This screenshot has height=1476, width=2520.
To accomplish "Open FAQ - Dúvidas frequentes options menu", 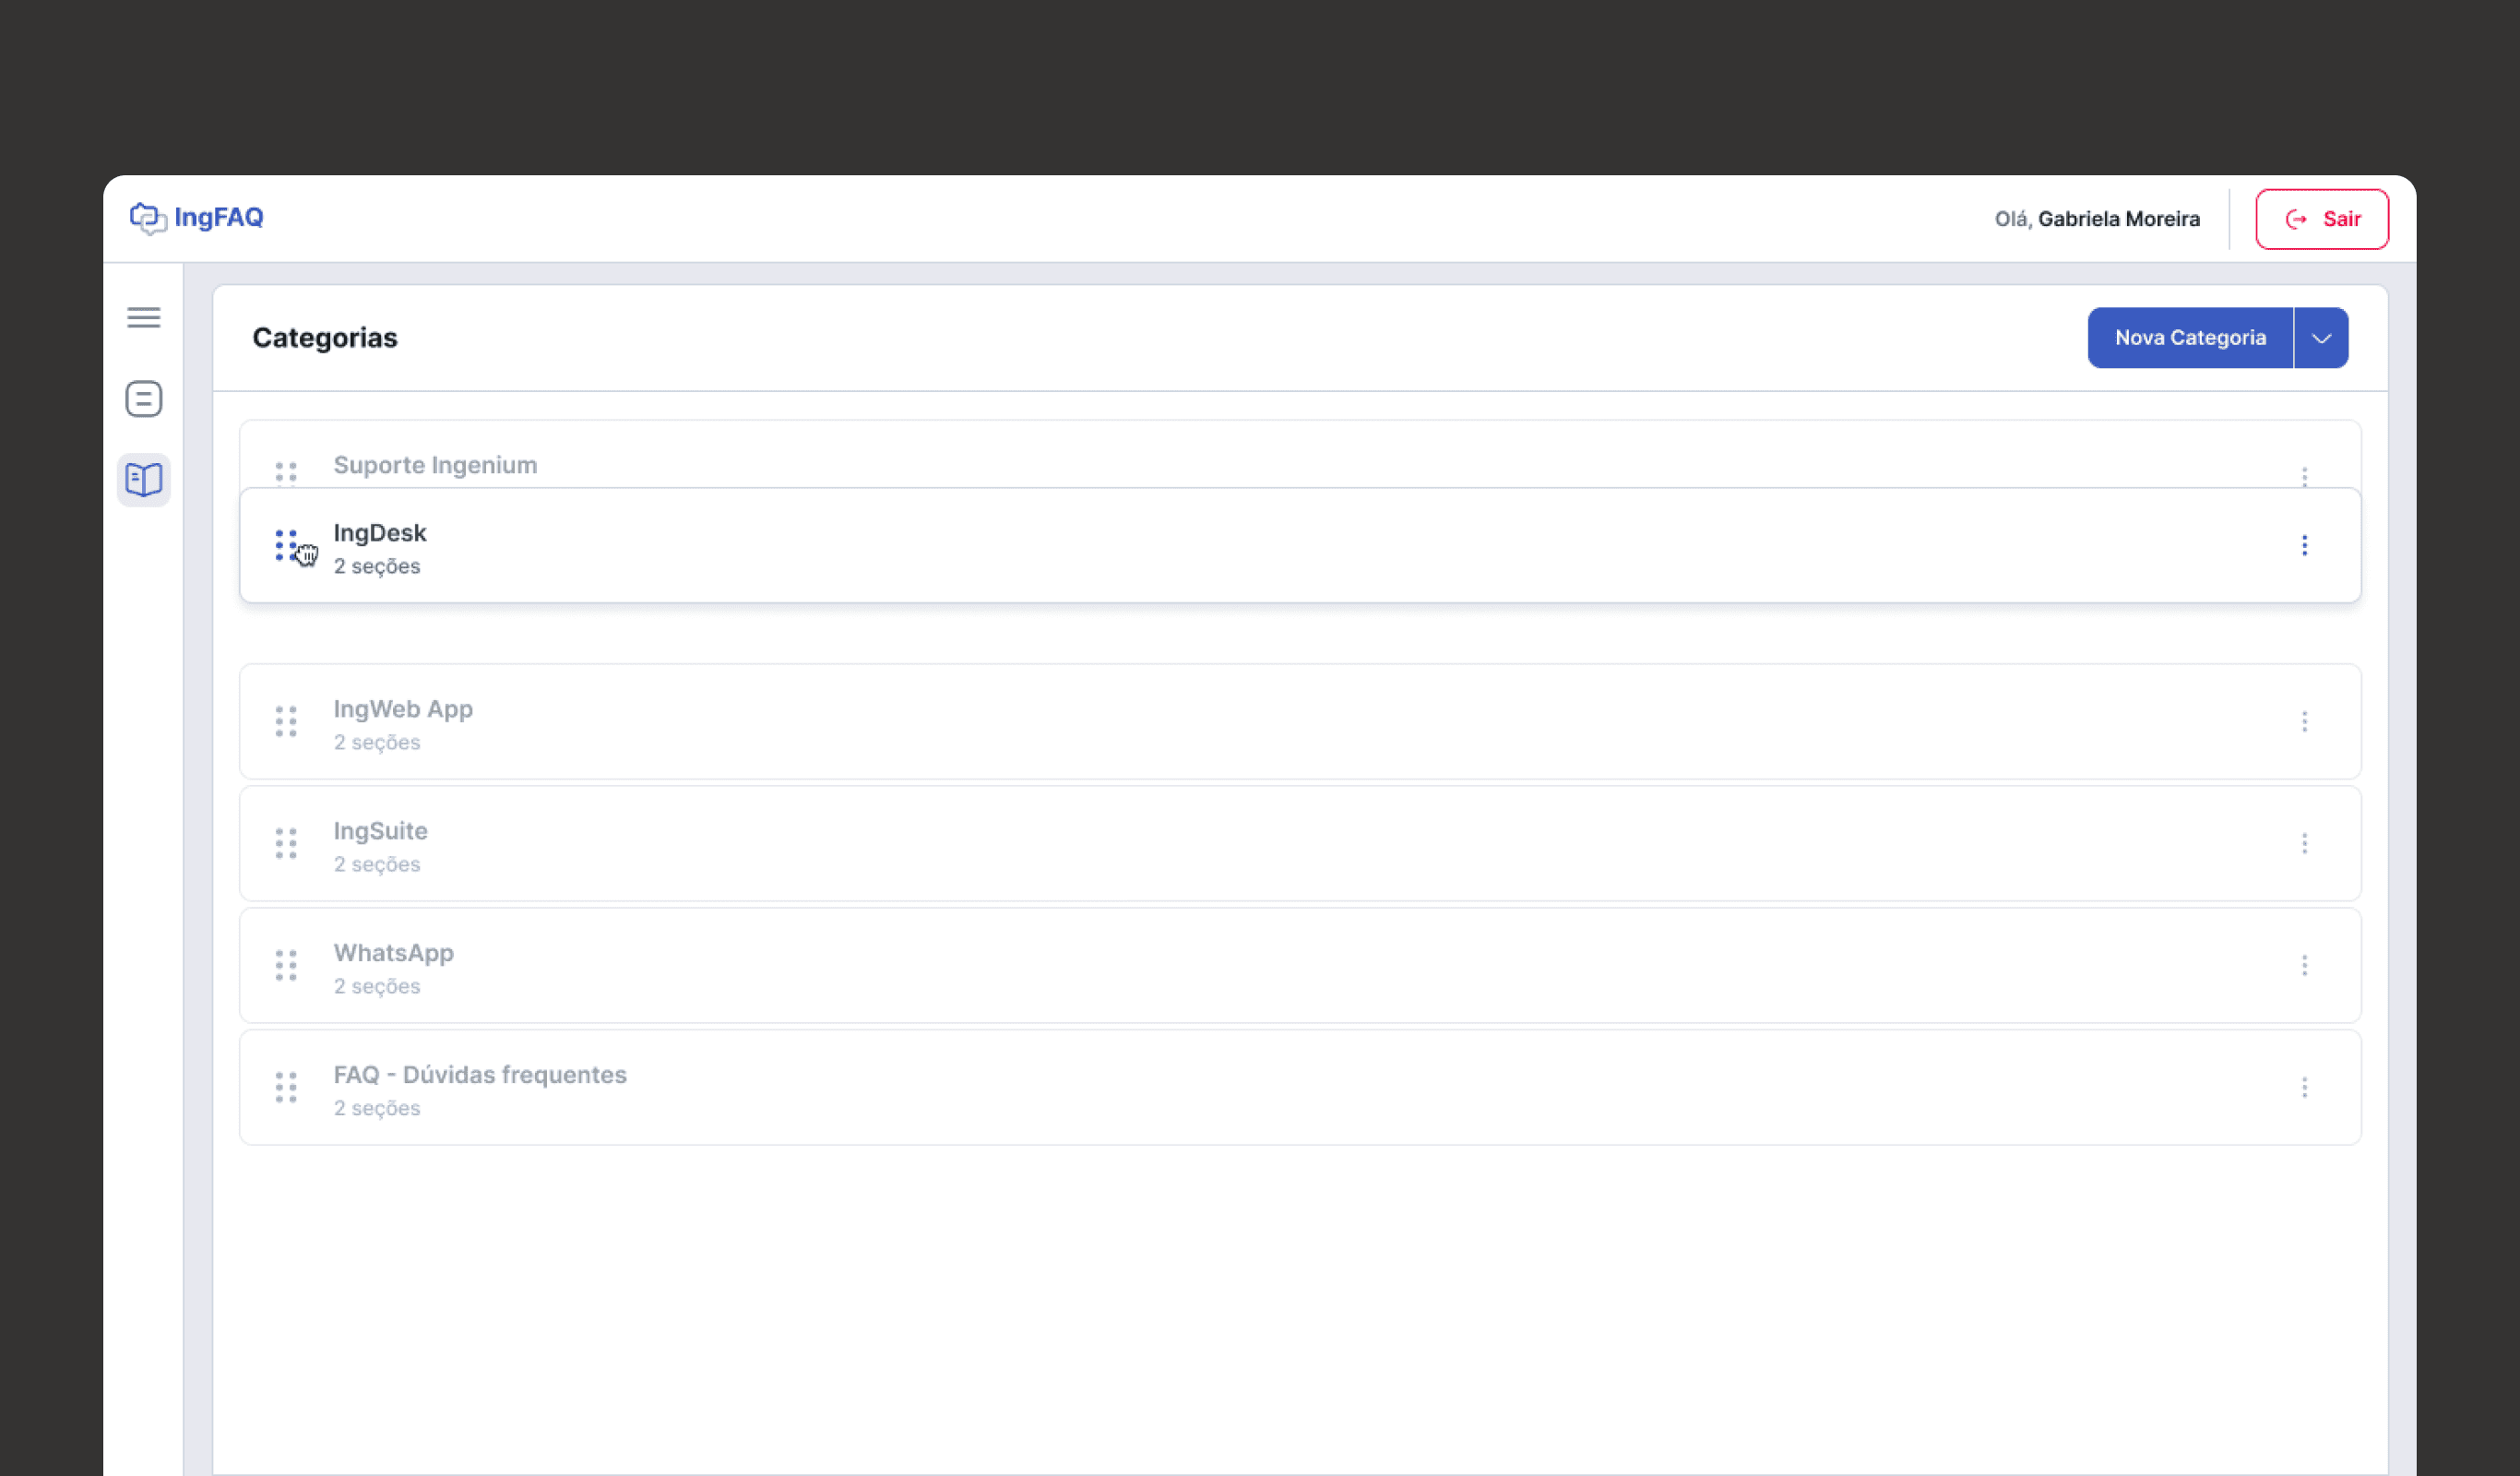I will [2304, 1087].
